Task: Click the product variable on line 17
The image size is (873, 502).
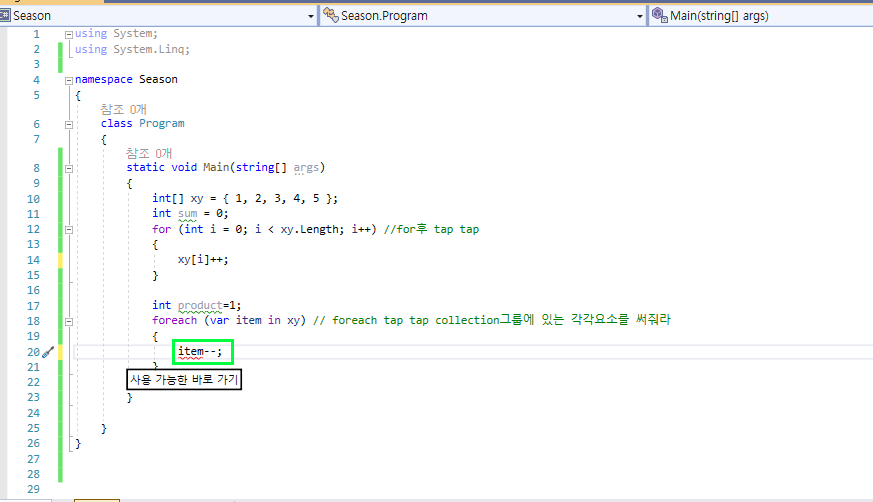Action: tap(200, 305)
